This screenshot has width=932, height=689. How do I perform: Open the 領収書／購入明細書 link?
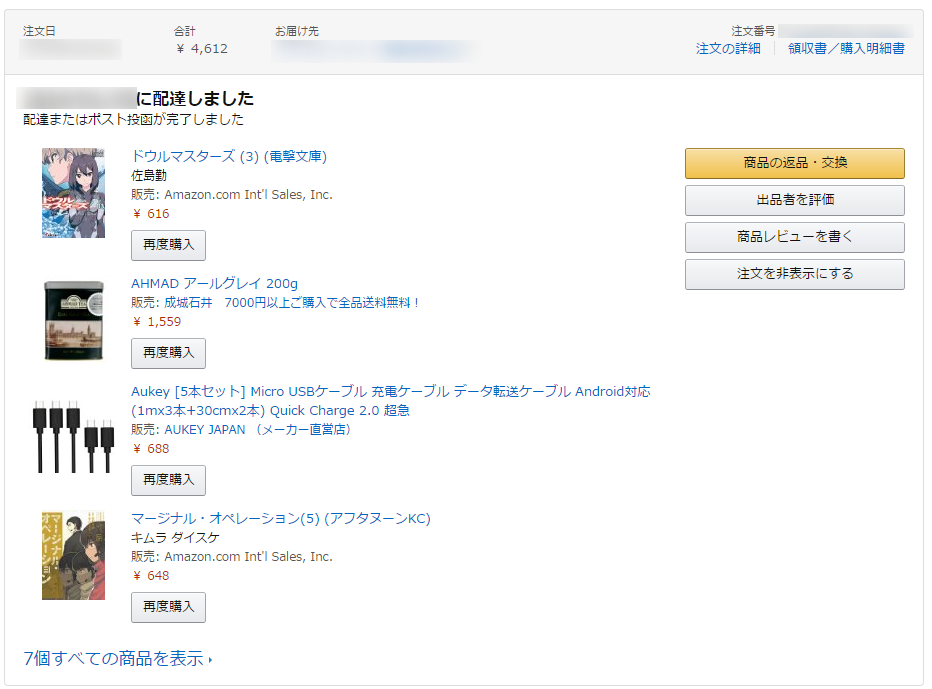846,48
